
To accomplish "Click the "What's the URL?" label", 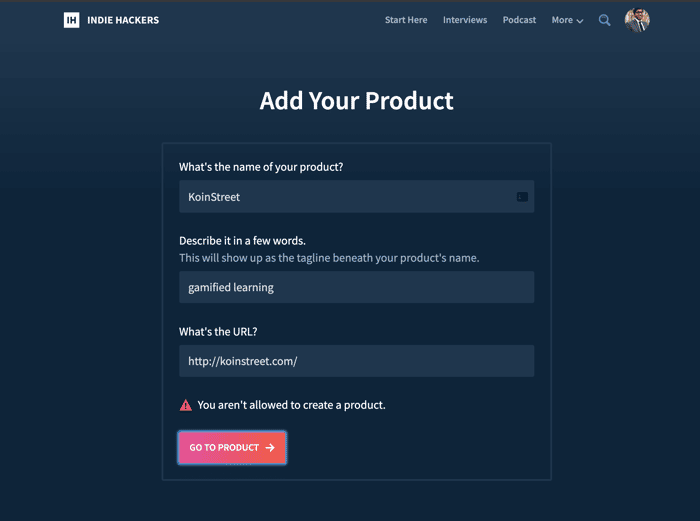I will coord(218,332).
